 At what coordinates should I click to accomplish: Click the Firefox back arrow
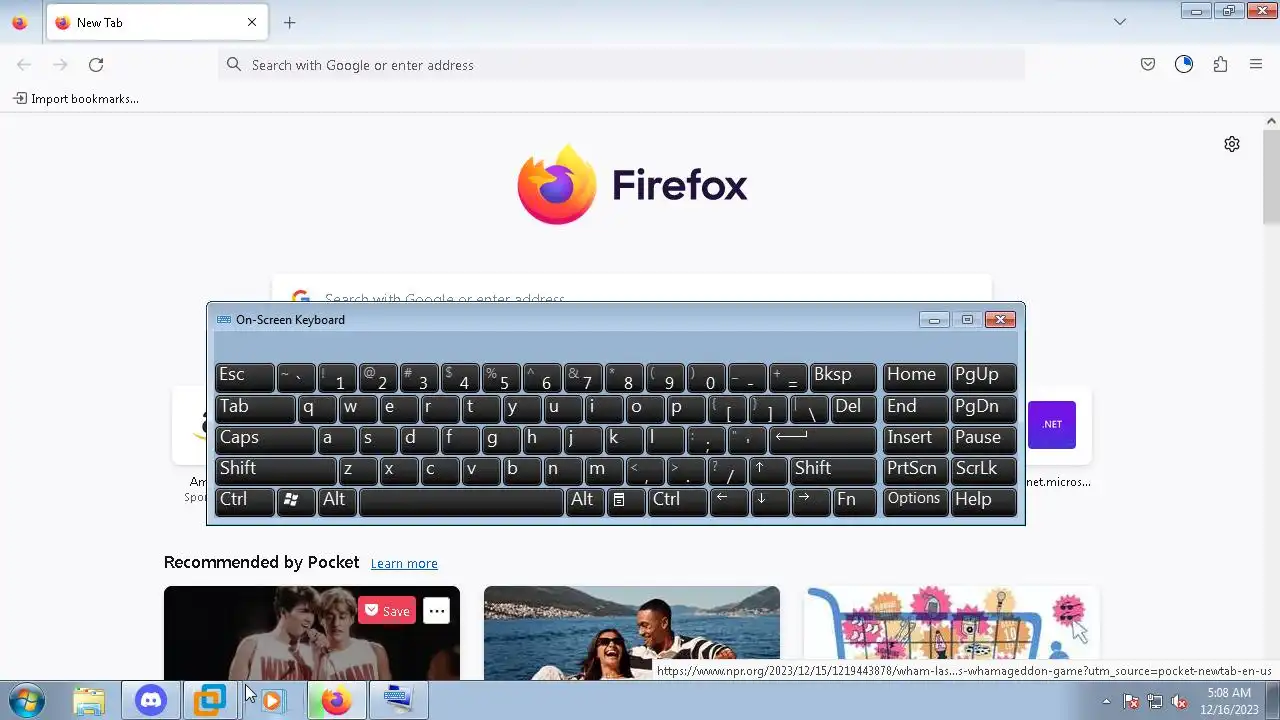point(24,65)
